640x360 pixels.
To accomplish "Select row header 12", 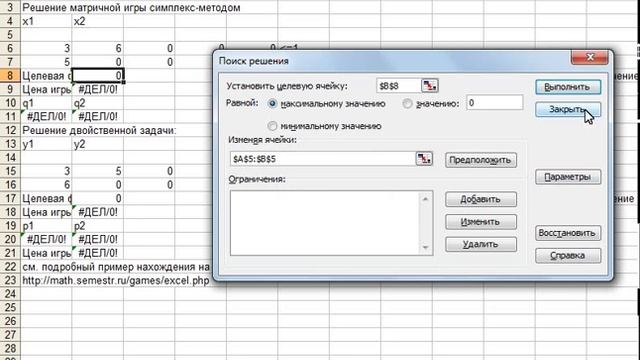I will 10,130.
